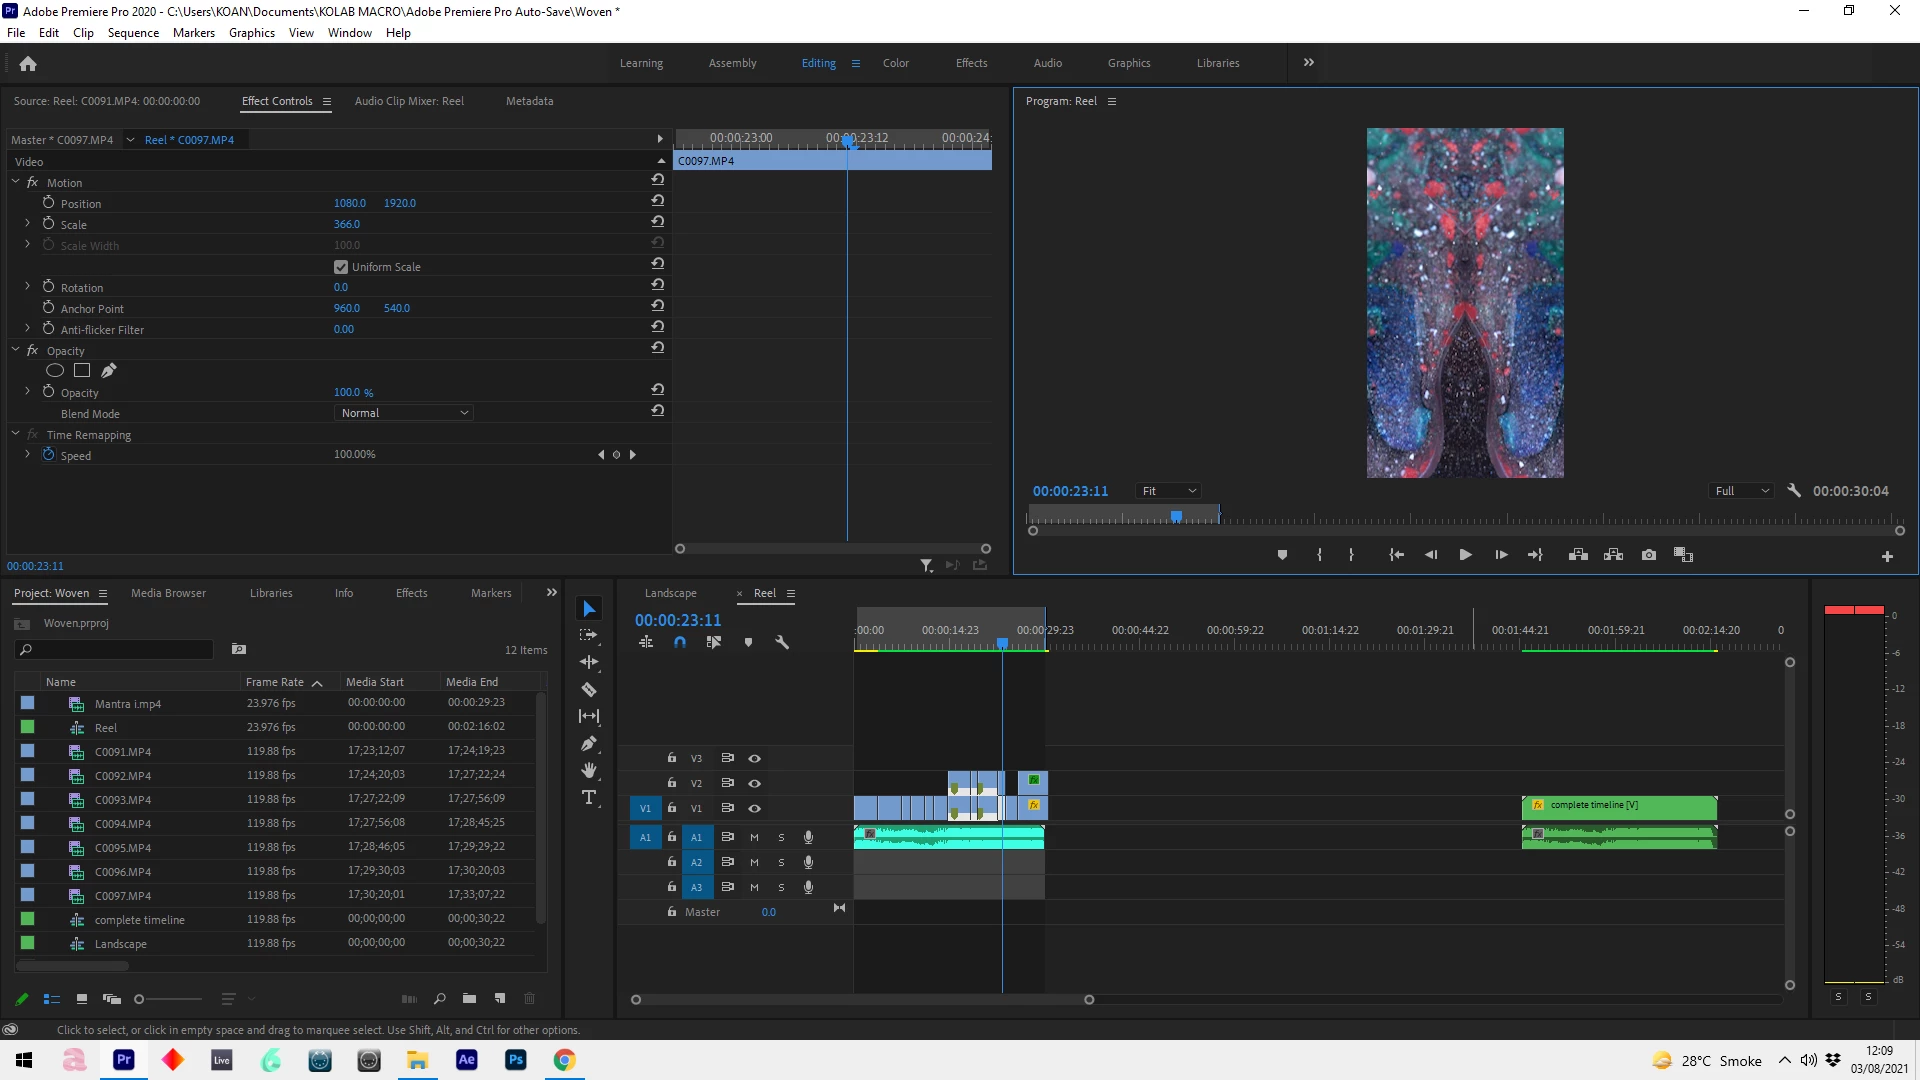Screen dimensions: 1920x1080
Task: Open the Fit zoom level dropdown
Action: tap(1168, 491)
